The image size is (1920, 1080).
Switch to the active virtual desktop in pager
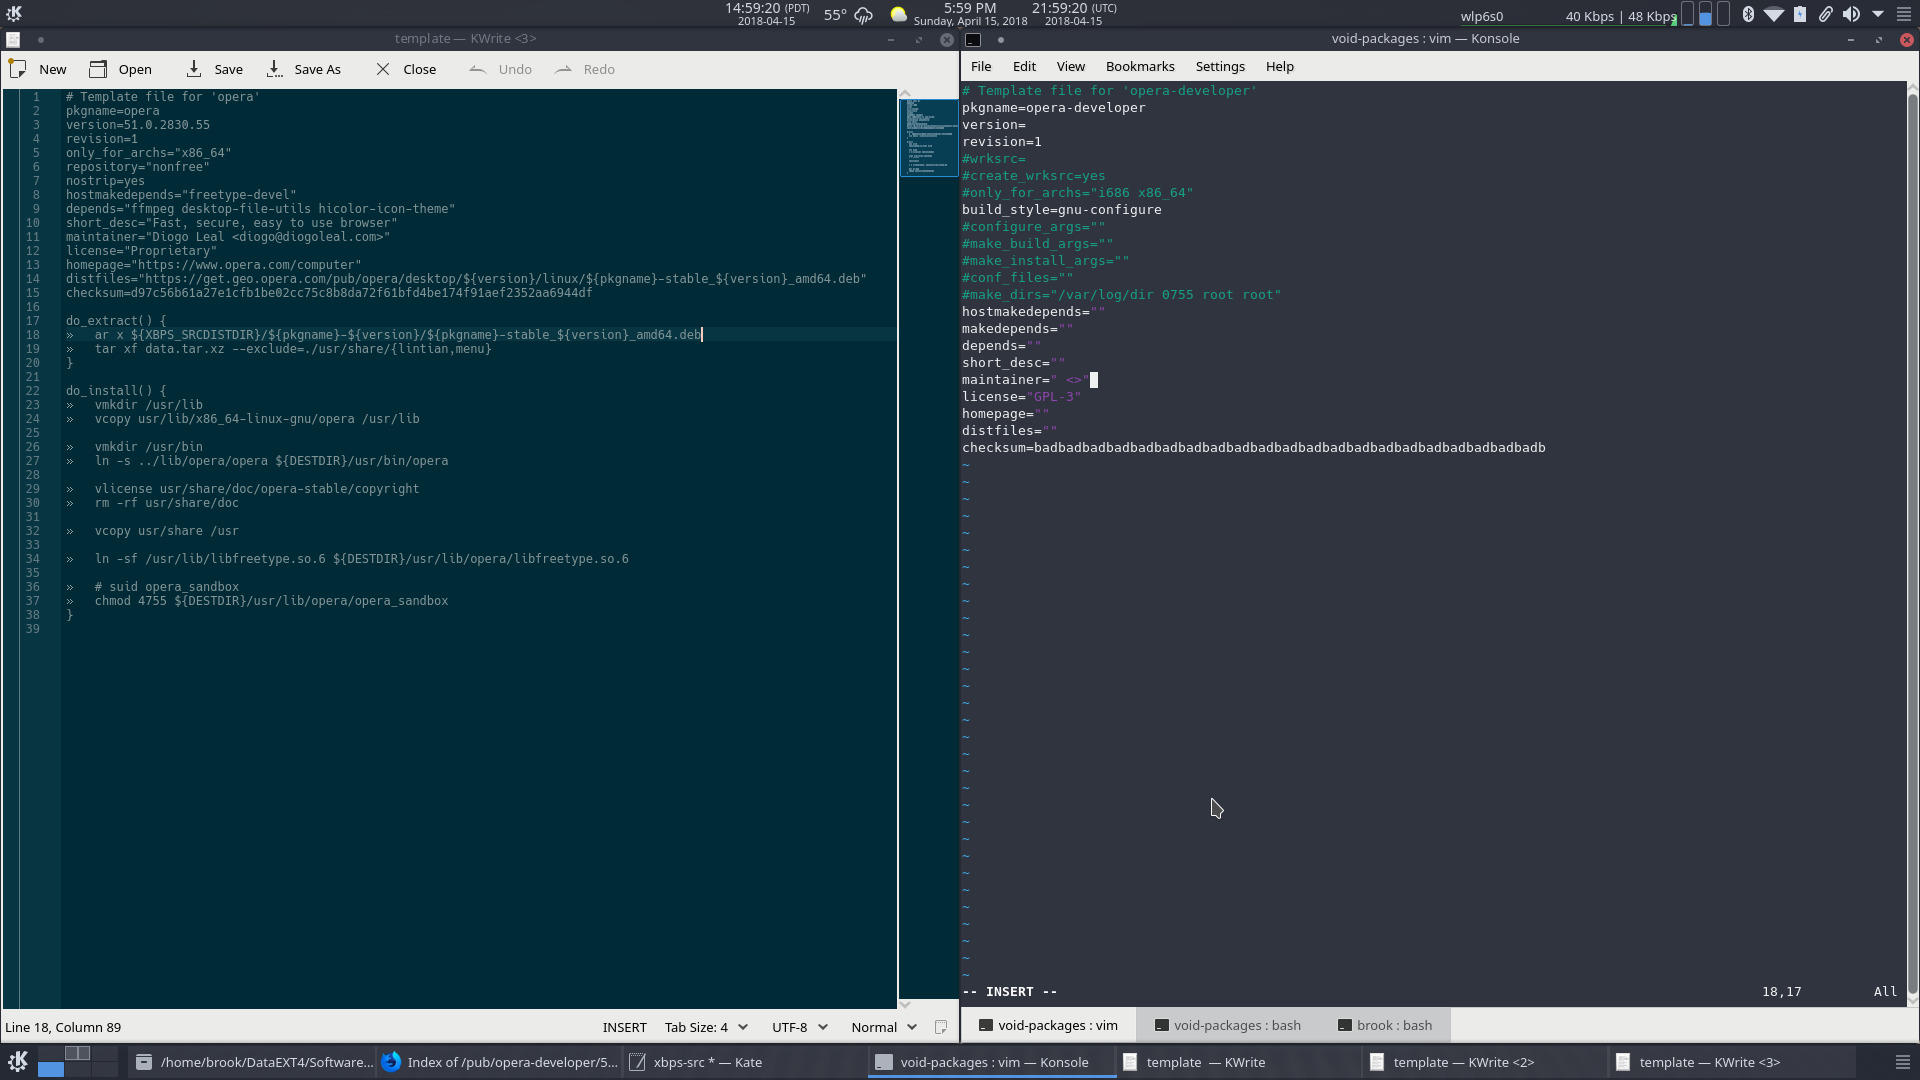51,1069
